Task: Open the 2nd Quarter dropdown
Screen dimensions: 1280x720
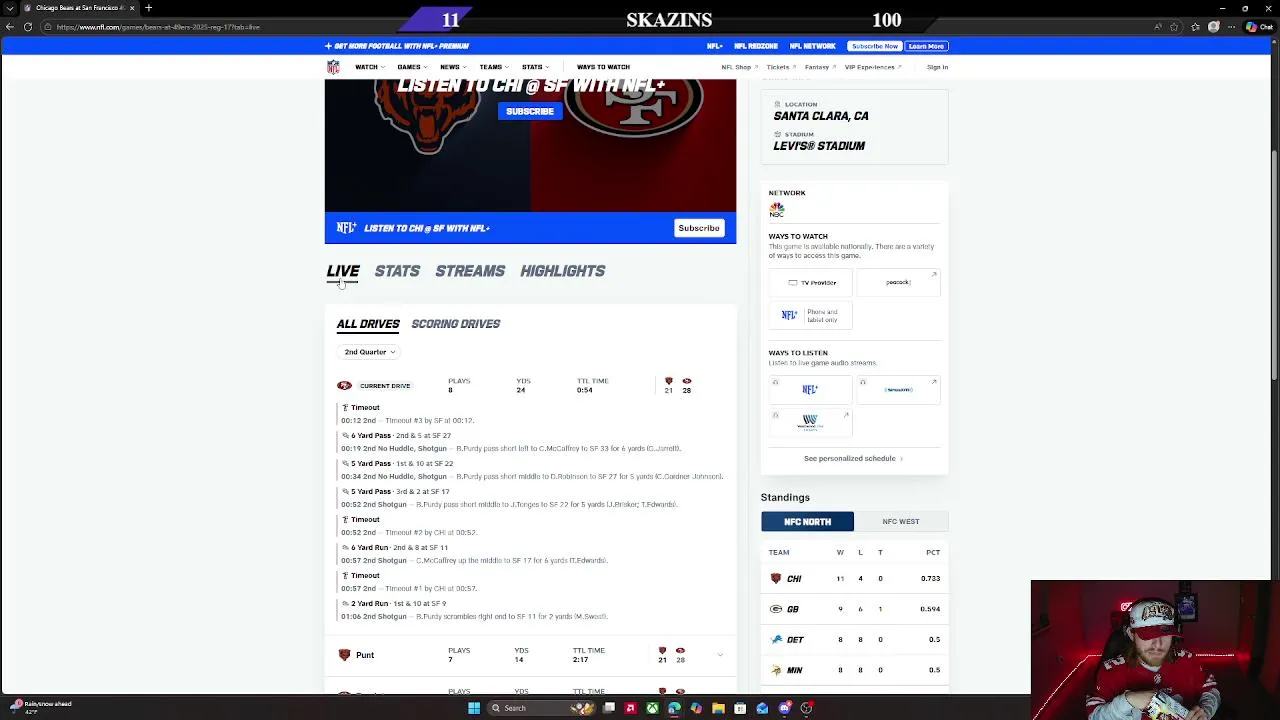Action: (x=369, y=352)
